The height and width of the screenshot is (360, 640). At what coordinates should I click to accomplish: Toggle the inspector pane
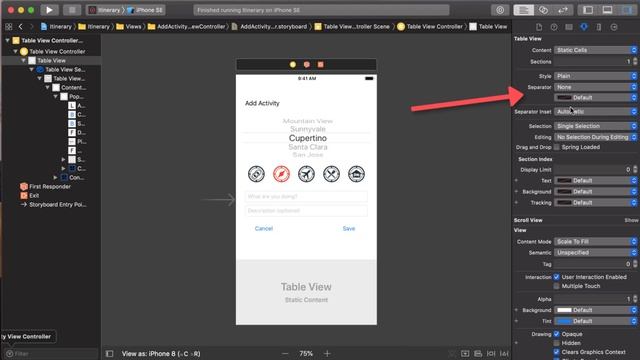click(627, 10)
